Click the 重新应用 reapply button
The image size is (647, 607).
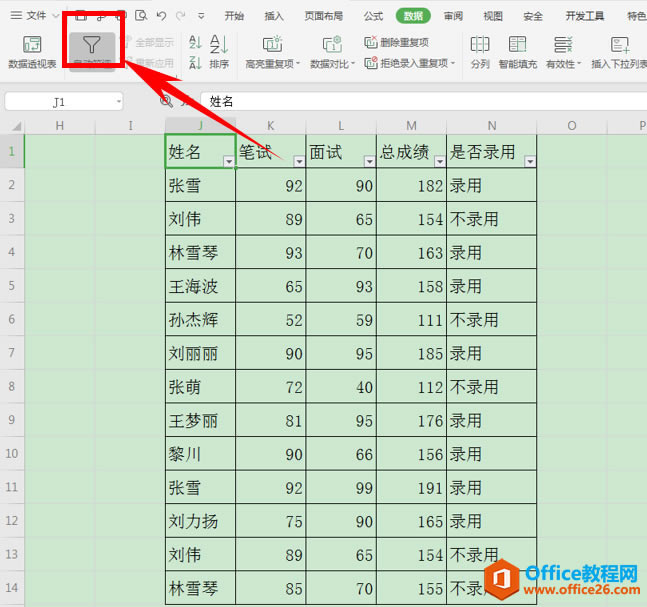(x=151, y=63)
